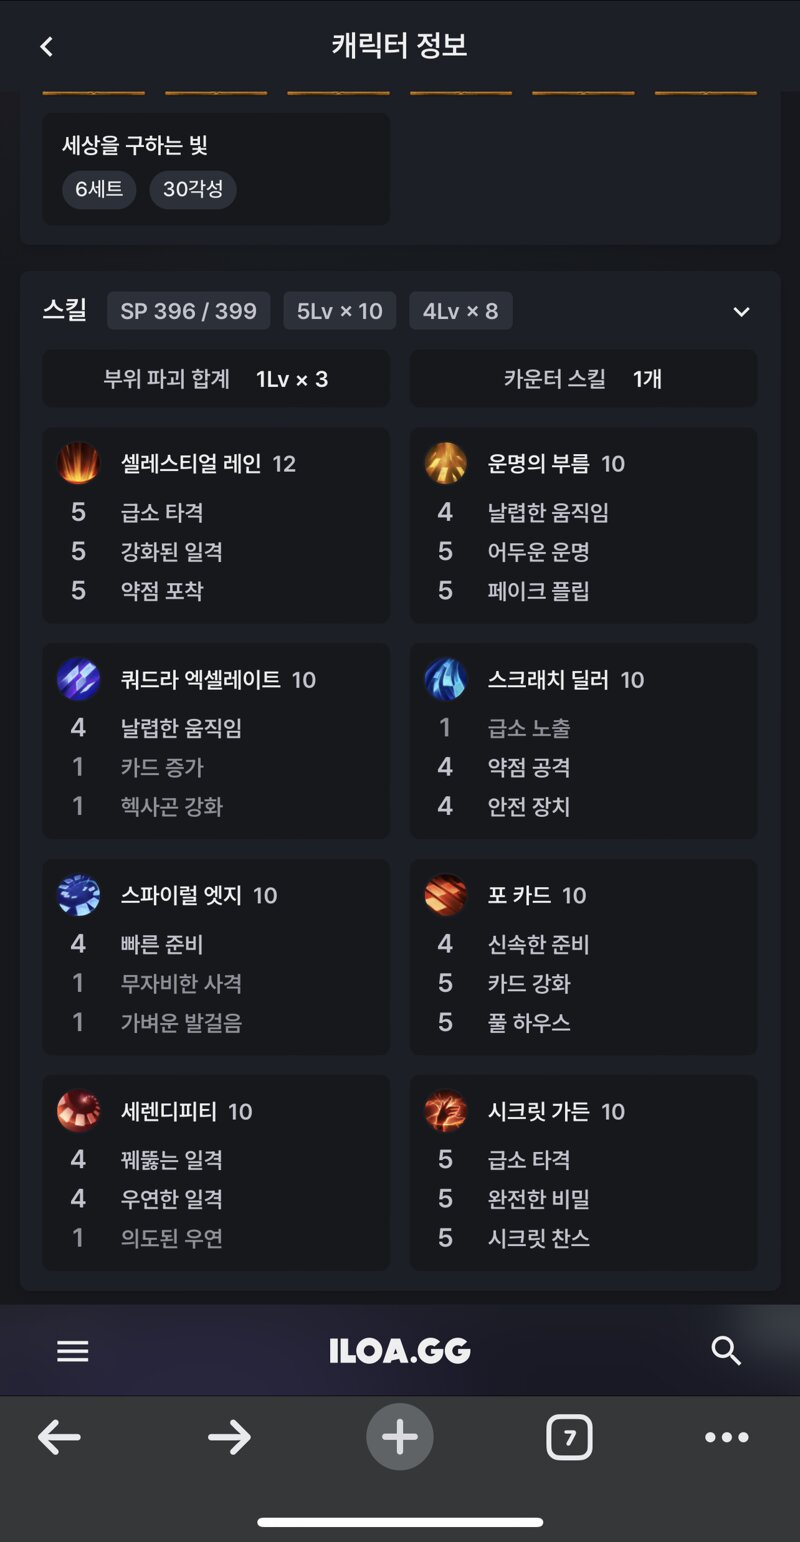Navigate browser back with bottom arrow
The image size is (800, 1542).
click(x=59, y=1438)
